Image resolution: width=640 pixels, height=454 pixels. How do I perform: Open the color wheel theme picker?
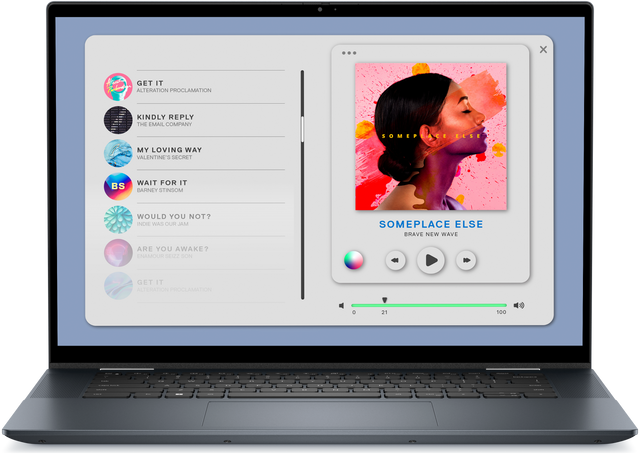click(353, 260)
